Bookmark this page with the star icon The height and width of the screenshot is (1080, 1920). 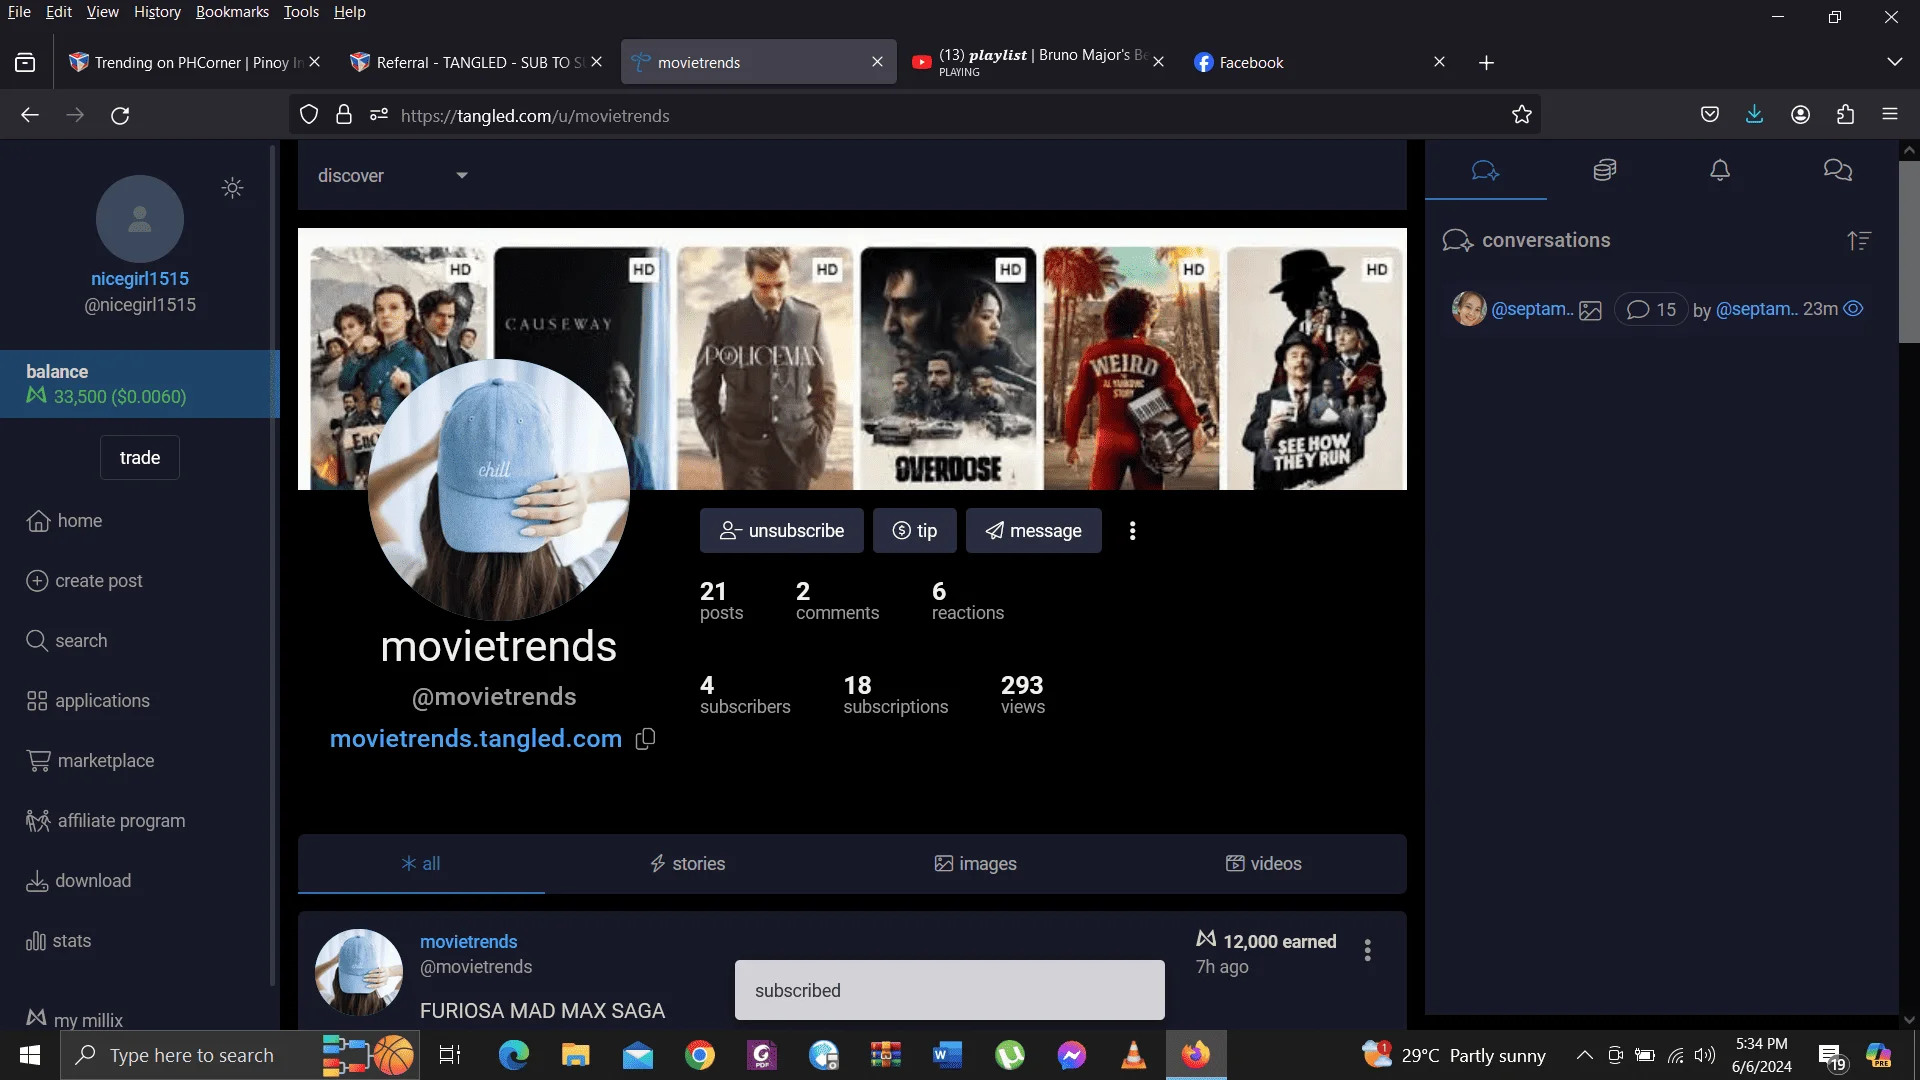(1521, 115)
